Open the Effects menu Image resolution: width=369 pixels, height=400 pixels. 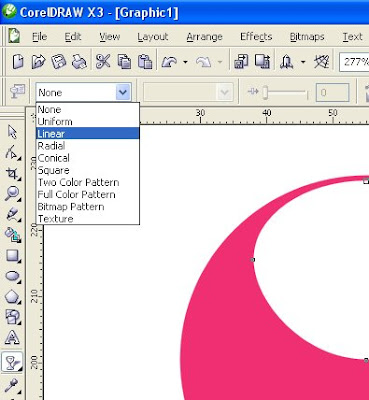click(x=256, y=37)
